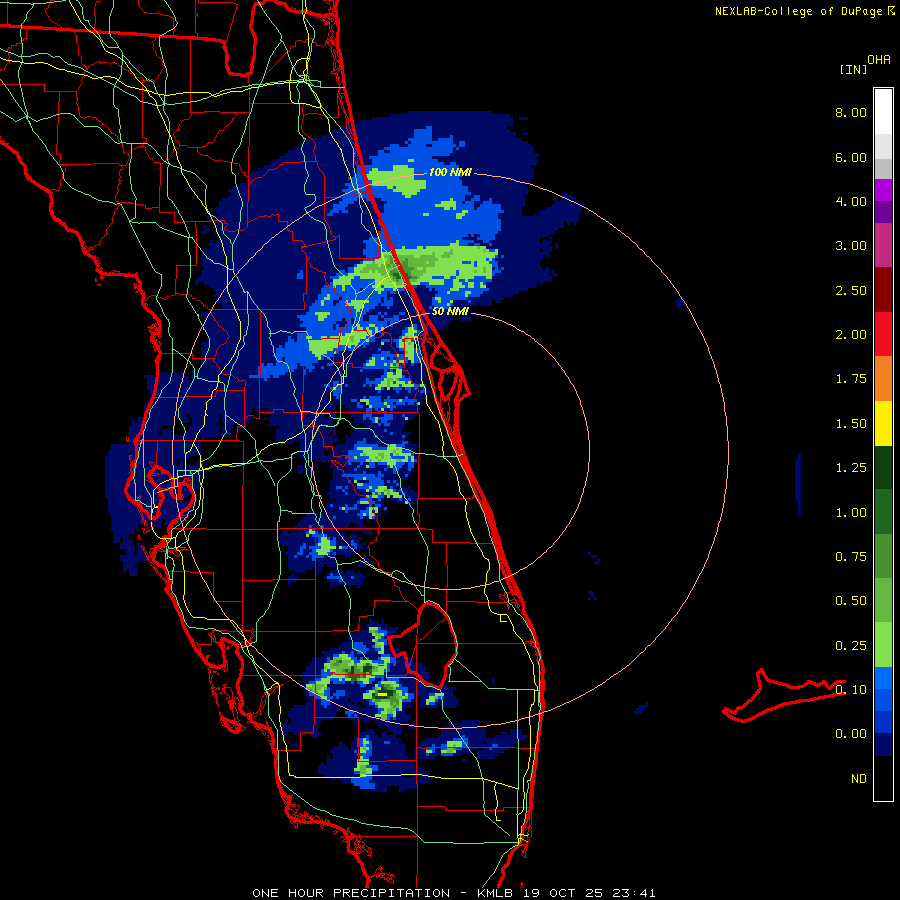Click the "1.25" scale value

[x=851, y=468]
